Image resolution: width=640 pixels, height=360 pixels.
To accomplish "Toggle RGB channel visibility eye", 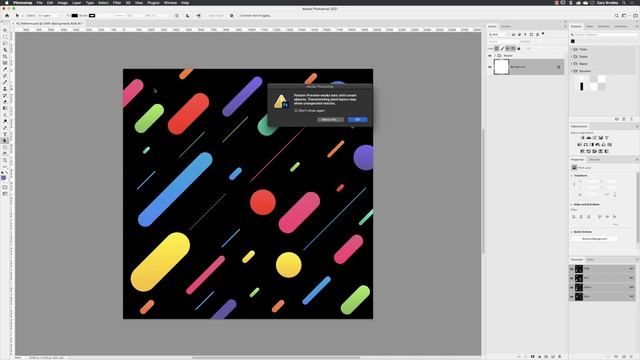I will coord(571,269).
